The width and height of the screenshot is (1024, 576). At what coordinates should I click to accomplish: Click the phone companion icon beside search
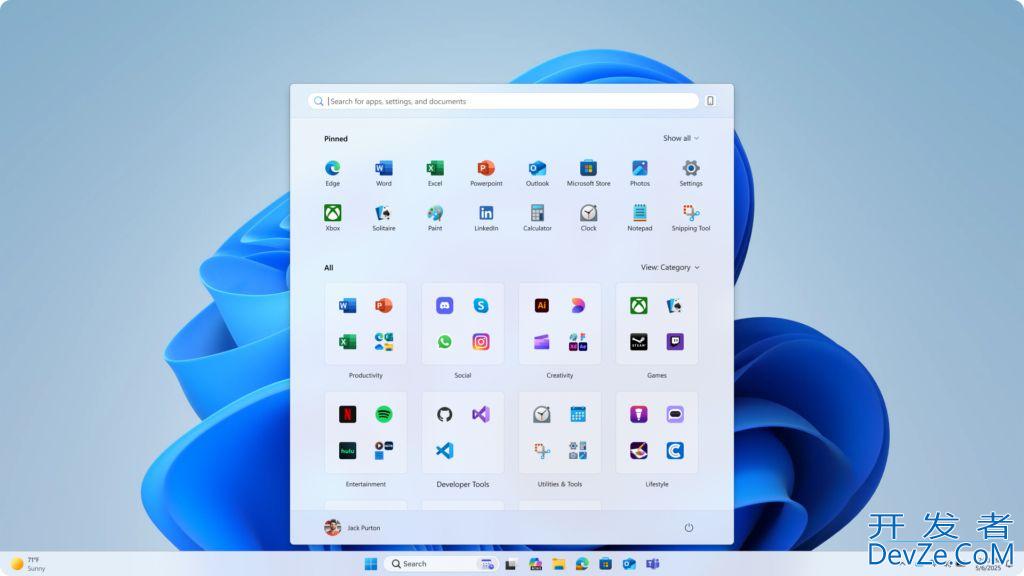click(x=710, y=101)
